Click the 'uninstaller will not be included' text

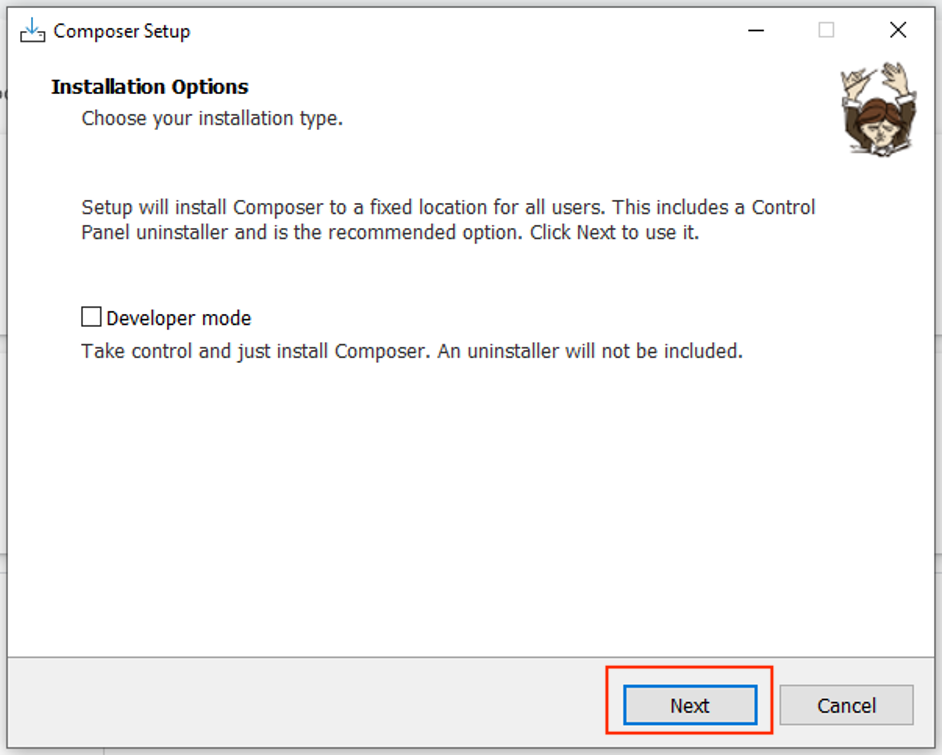604,351
